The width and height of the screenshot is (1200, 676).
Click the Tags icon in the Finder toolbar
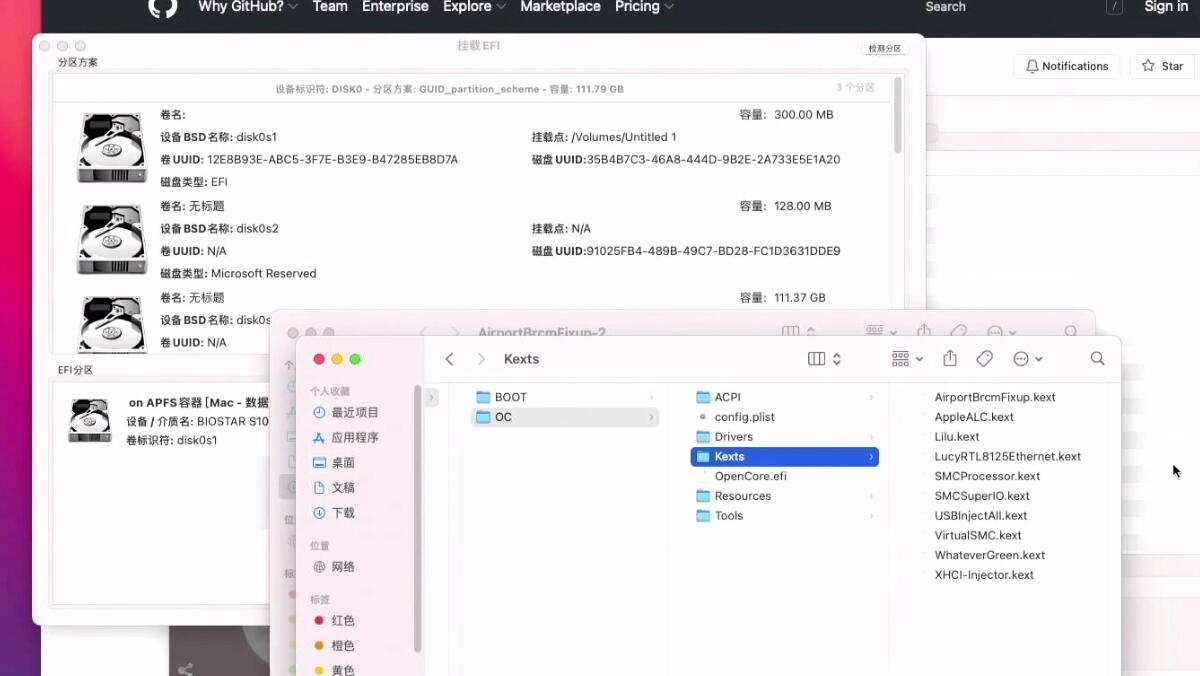point(985,358)
